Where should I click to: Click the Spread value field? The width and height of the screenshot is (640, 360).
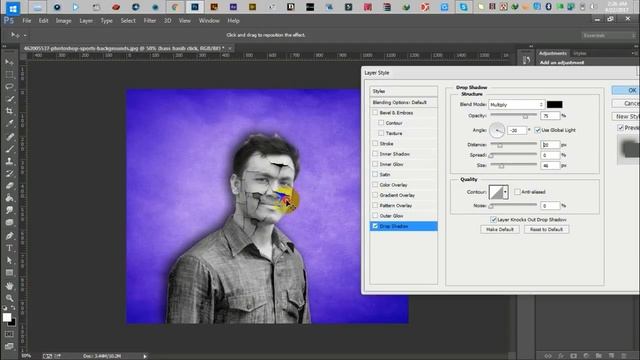(x=550, y=155)
